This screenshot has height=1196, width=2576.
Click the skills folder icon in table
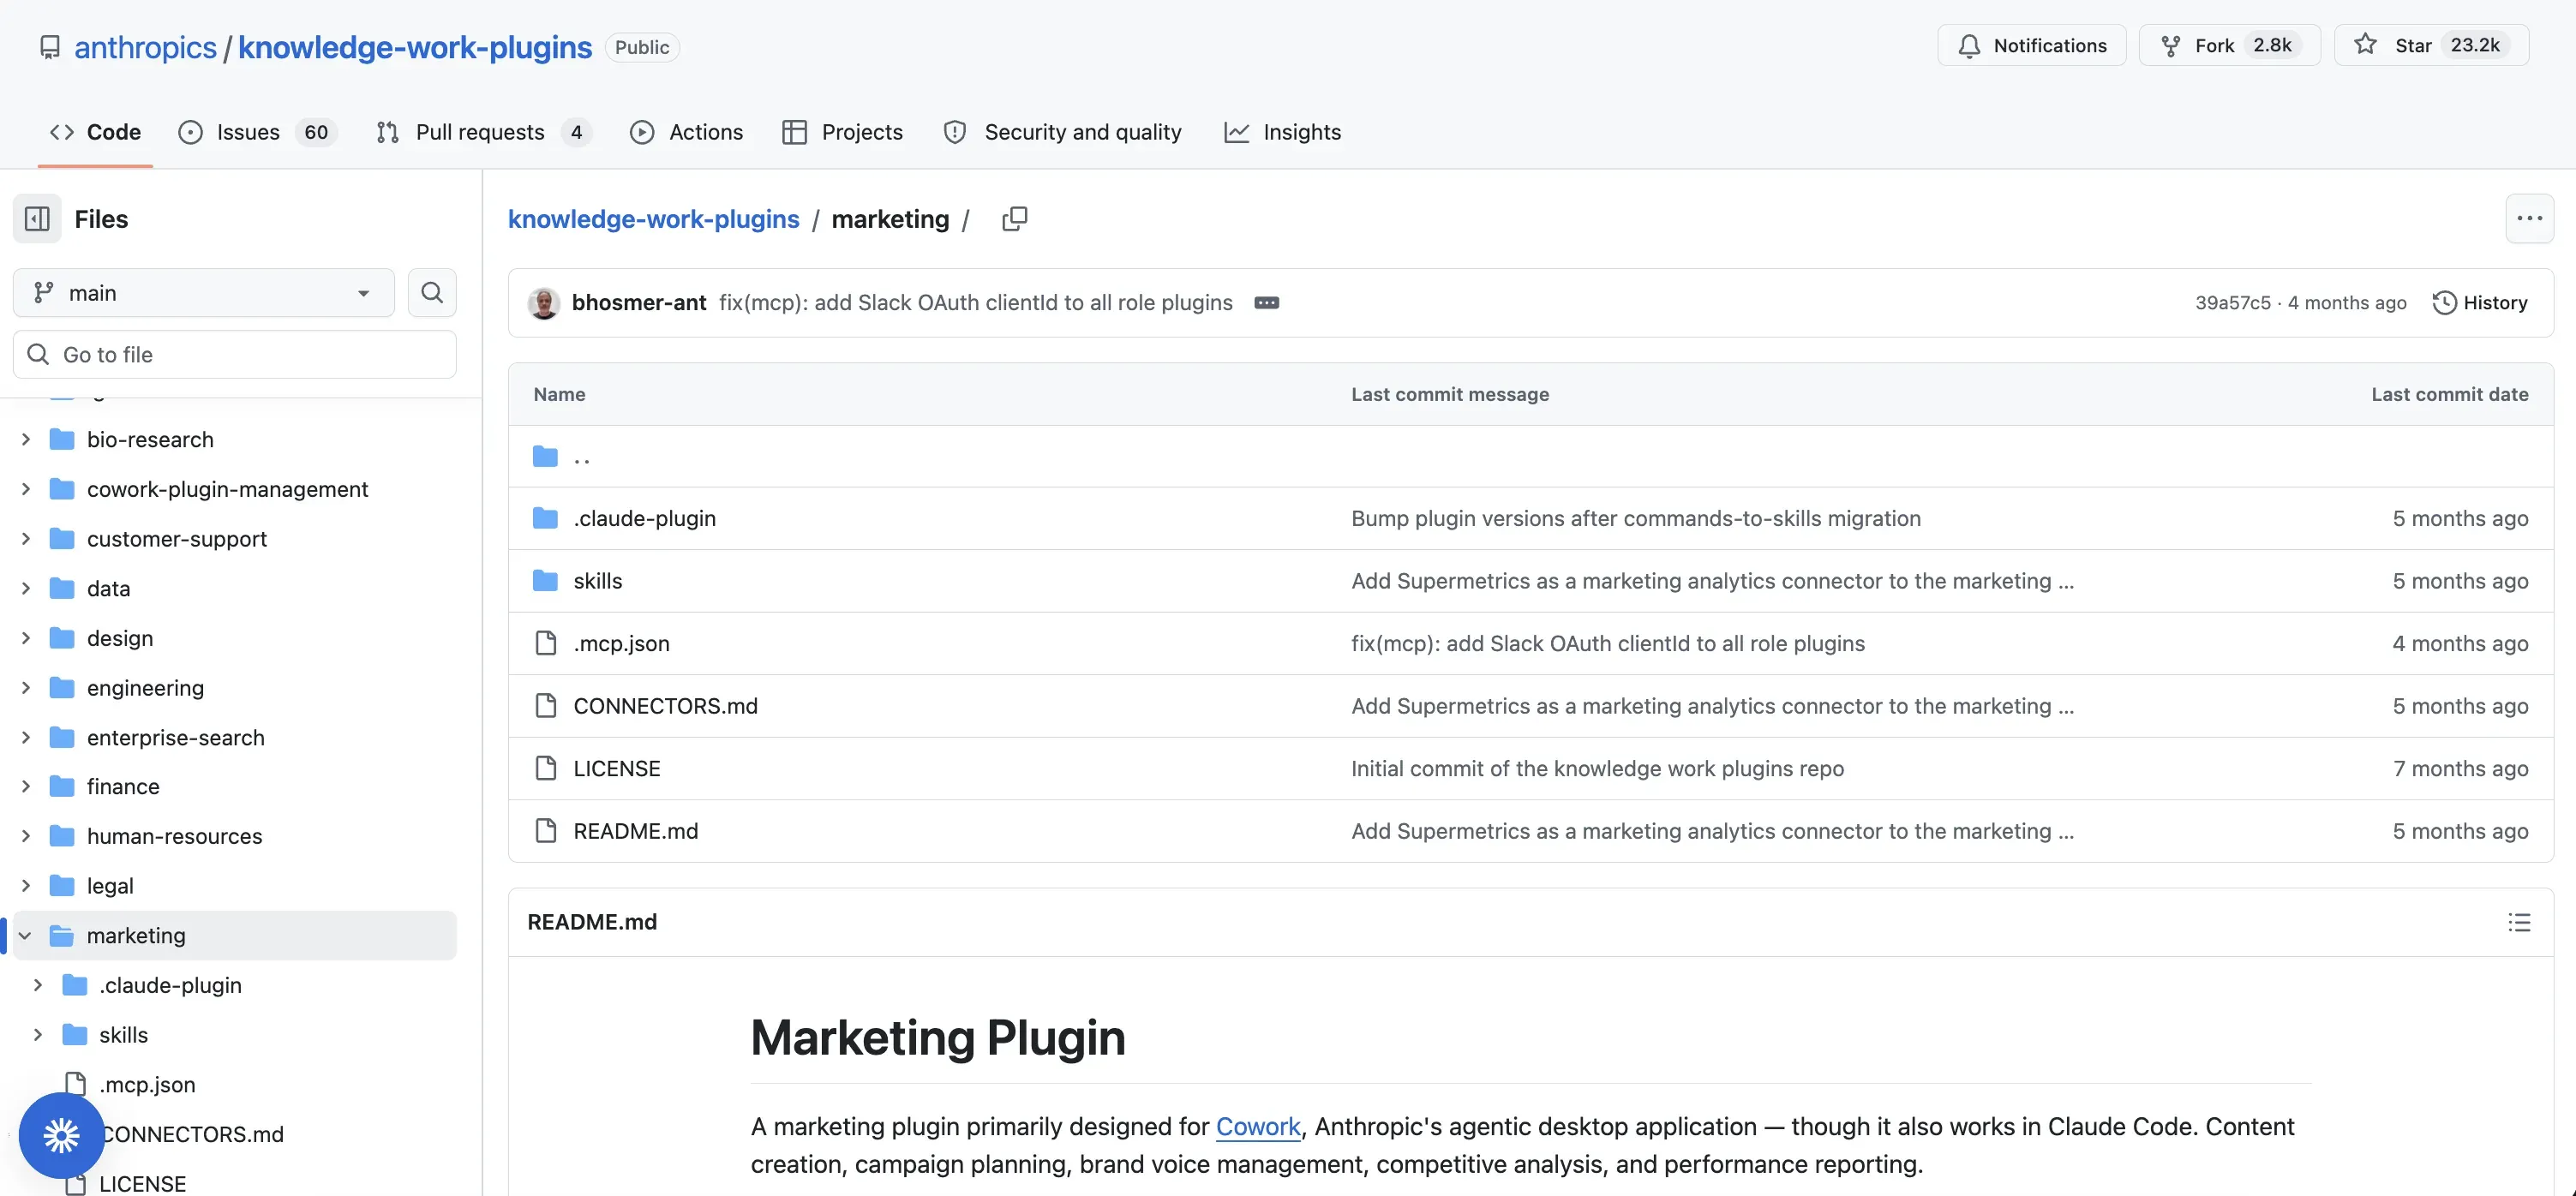(545, 580)
